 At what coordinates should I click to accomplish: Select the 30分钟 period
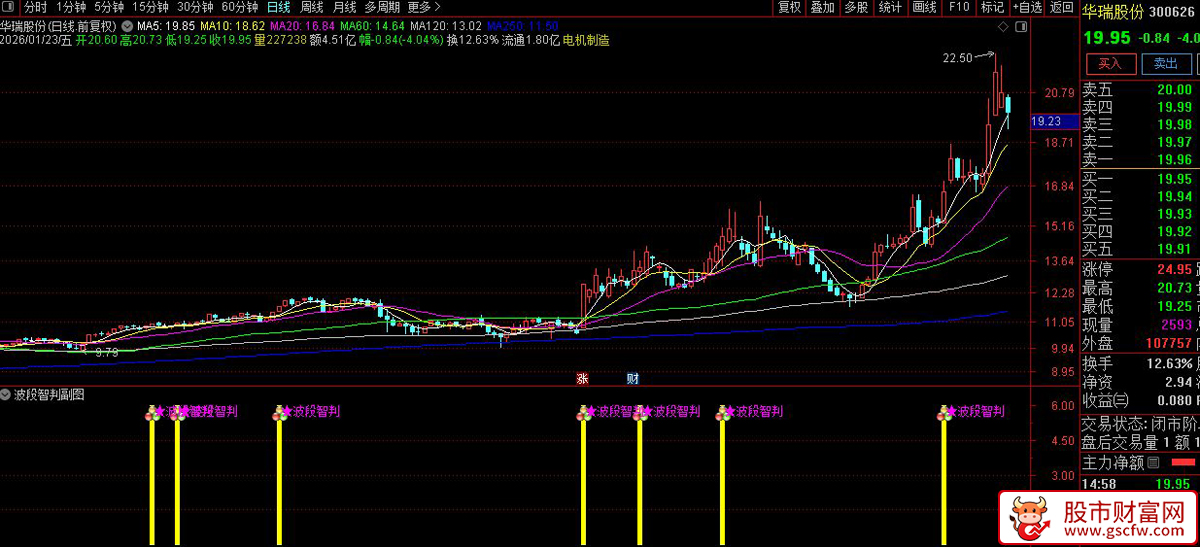click(195, 7)
